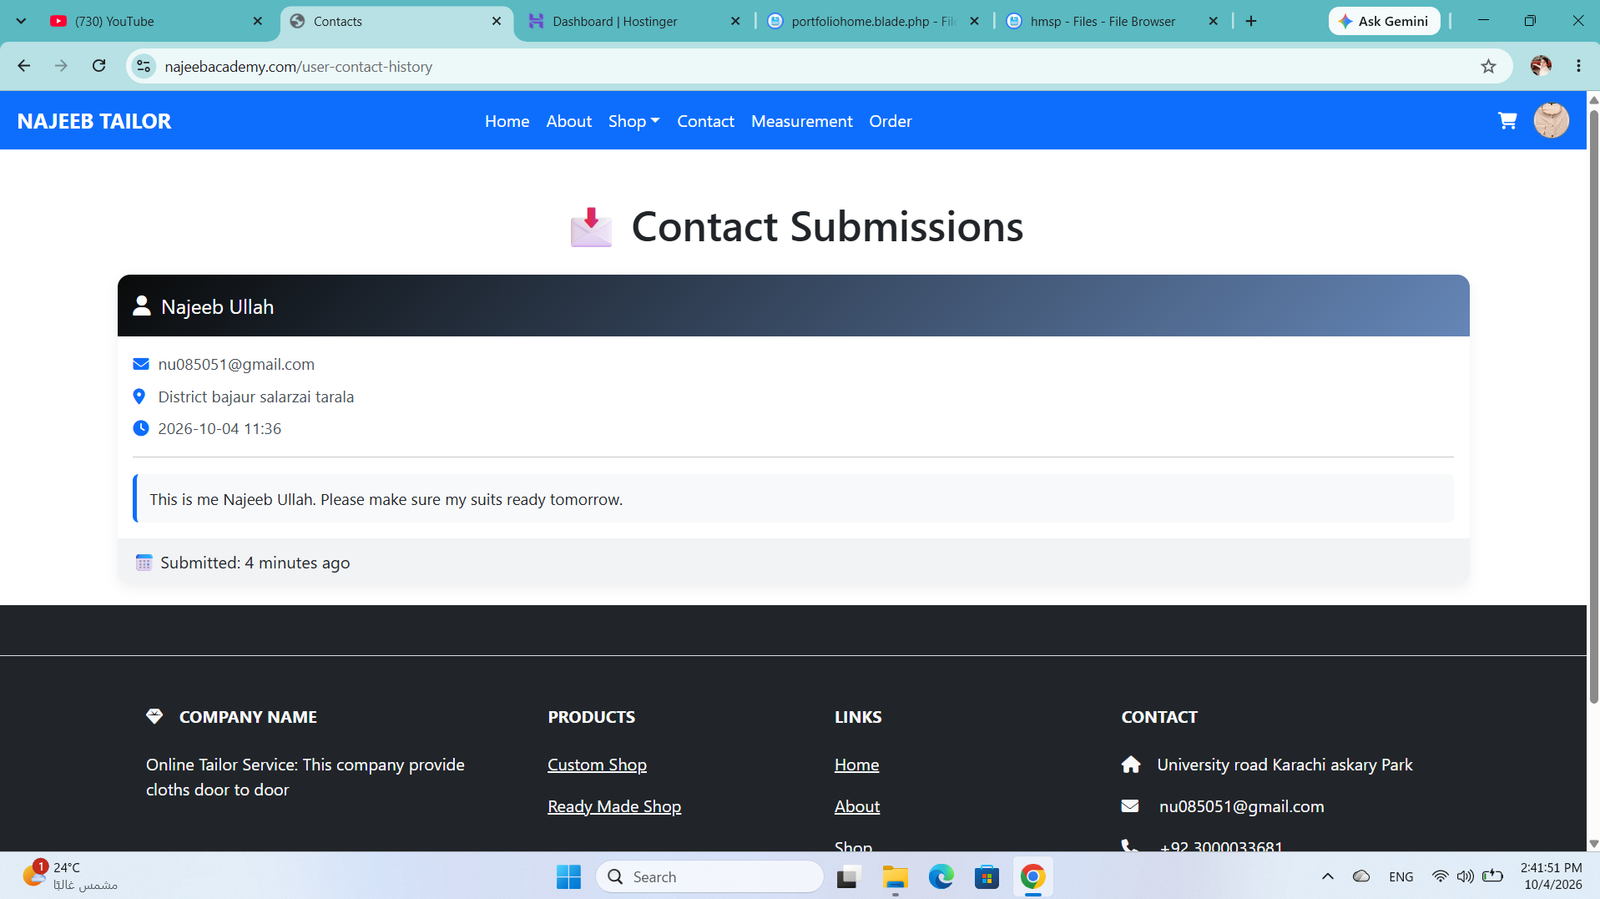Open site information icon in address bar

[144, 66]
